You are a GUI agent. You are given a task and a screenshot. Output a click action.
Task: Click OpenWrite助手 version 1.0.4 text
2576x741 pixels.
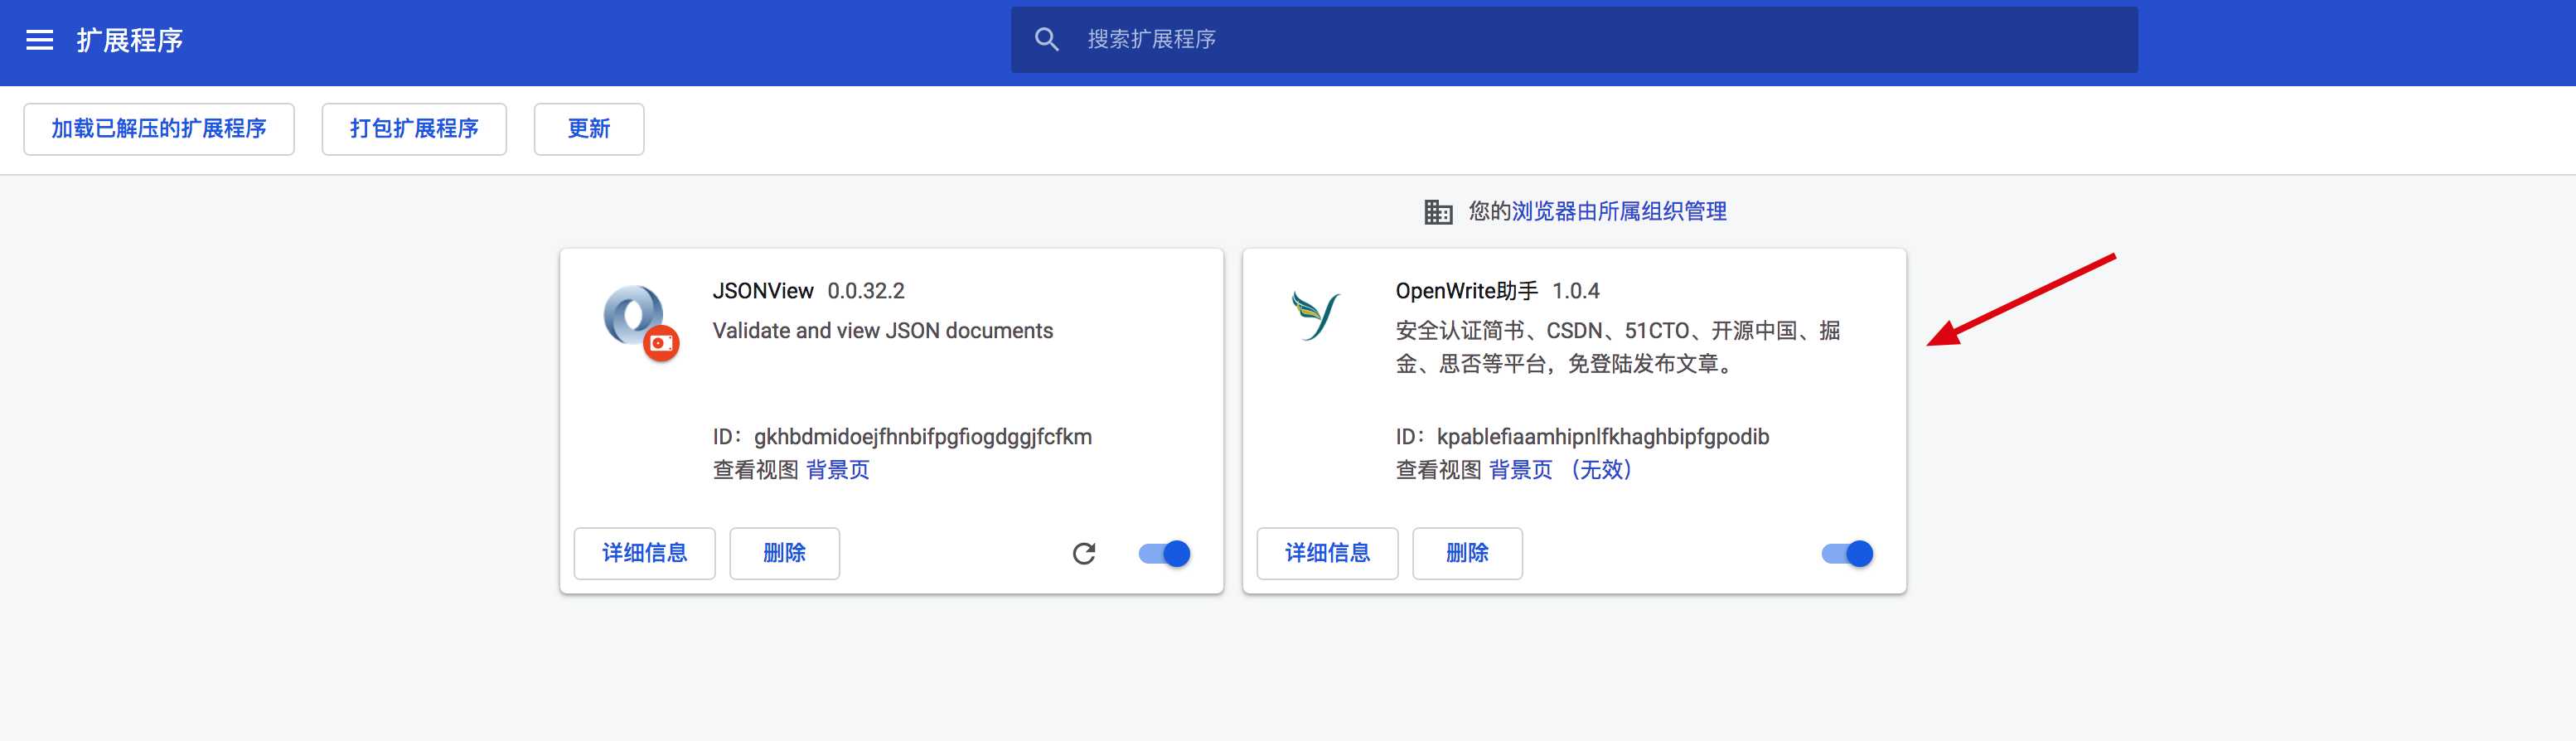point(1576,291)
